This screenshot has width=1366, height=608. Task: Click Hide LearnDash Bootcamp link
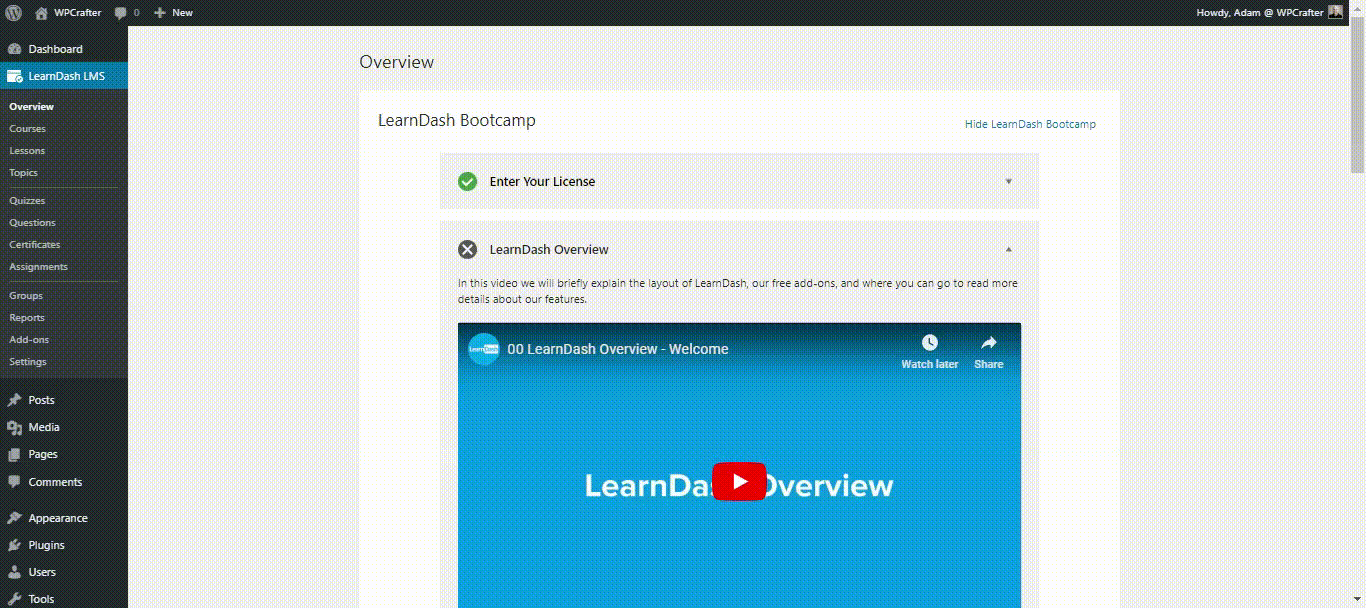[1030, 124]
